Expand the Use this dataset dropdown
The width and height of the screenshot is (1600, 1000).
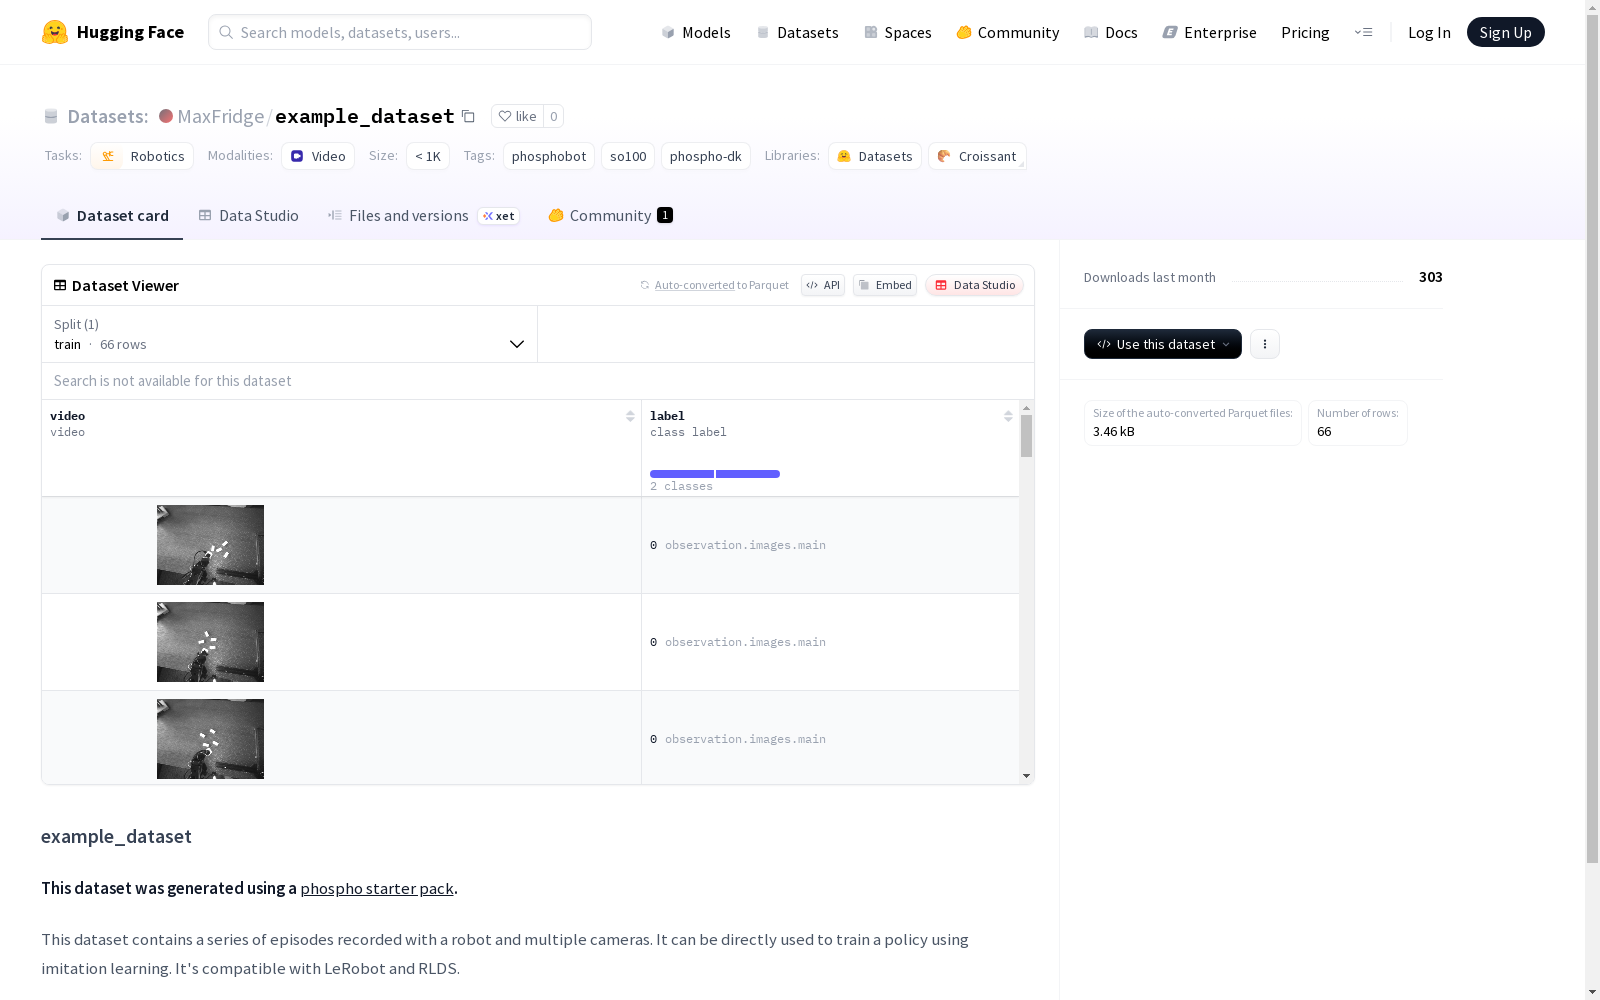[x=1163, y=344]
